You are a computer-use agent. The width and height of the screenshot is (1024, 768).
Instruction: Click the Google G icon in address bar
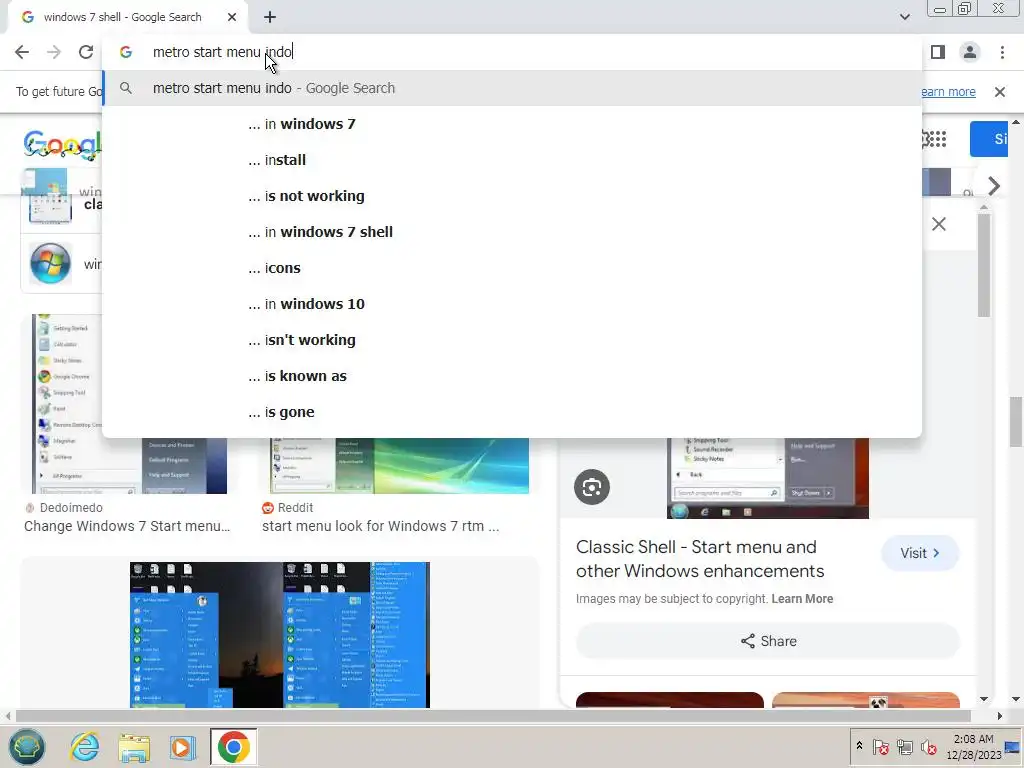tap(126, 52)
